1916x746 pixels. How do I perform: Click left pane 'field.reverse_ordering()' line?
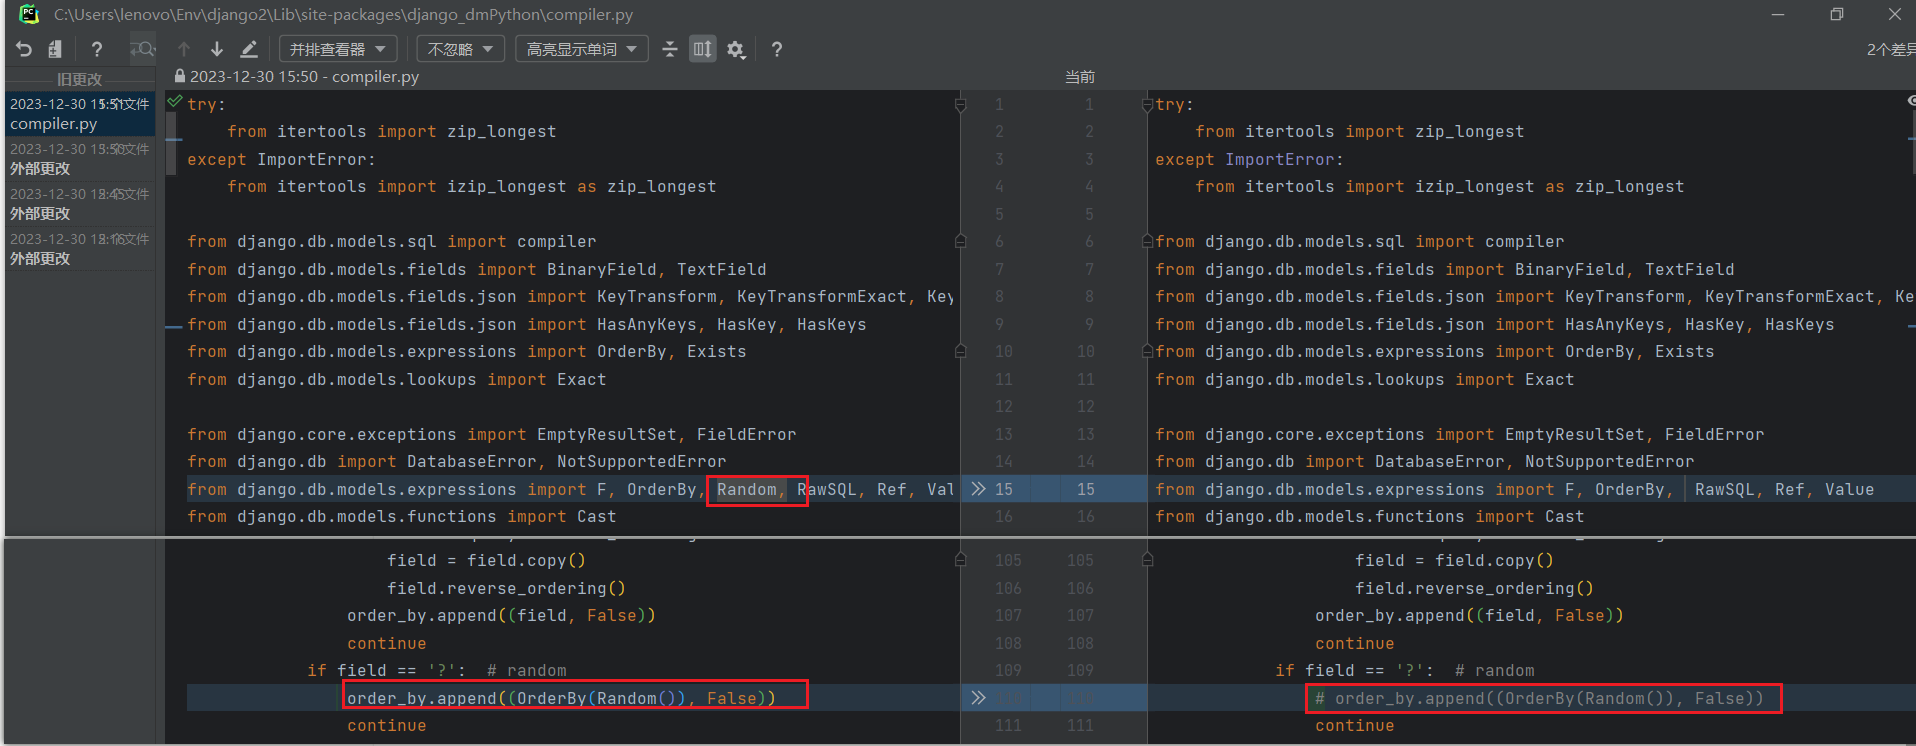click(506, 588)
